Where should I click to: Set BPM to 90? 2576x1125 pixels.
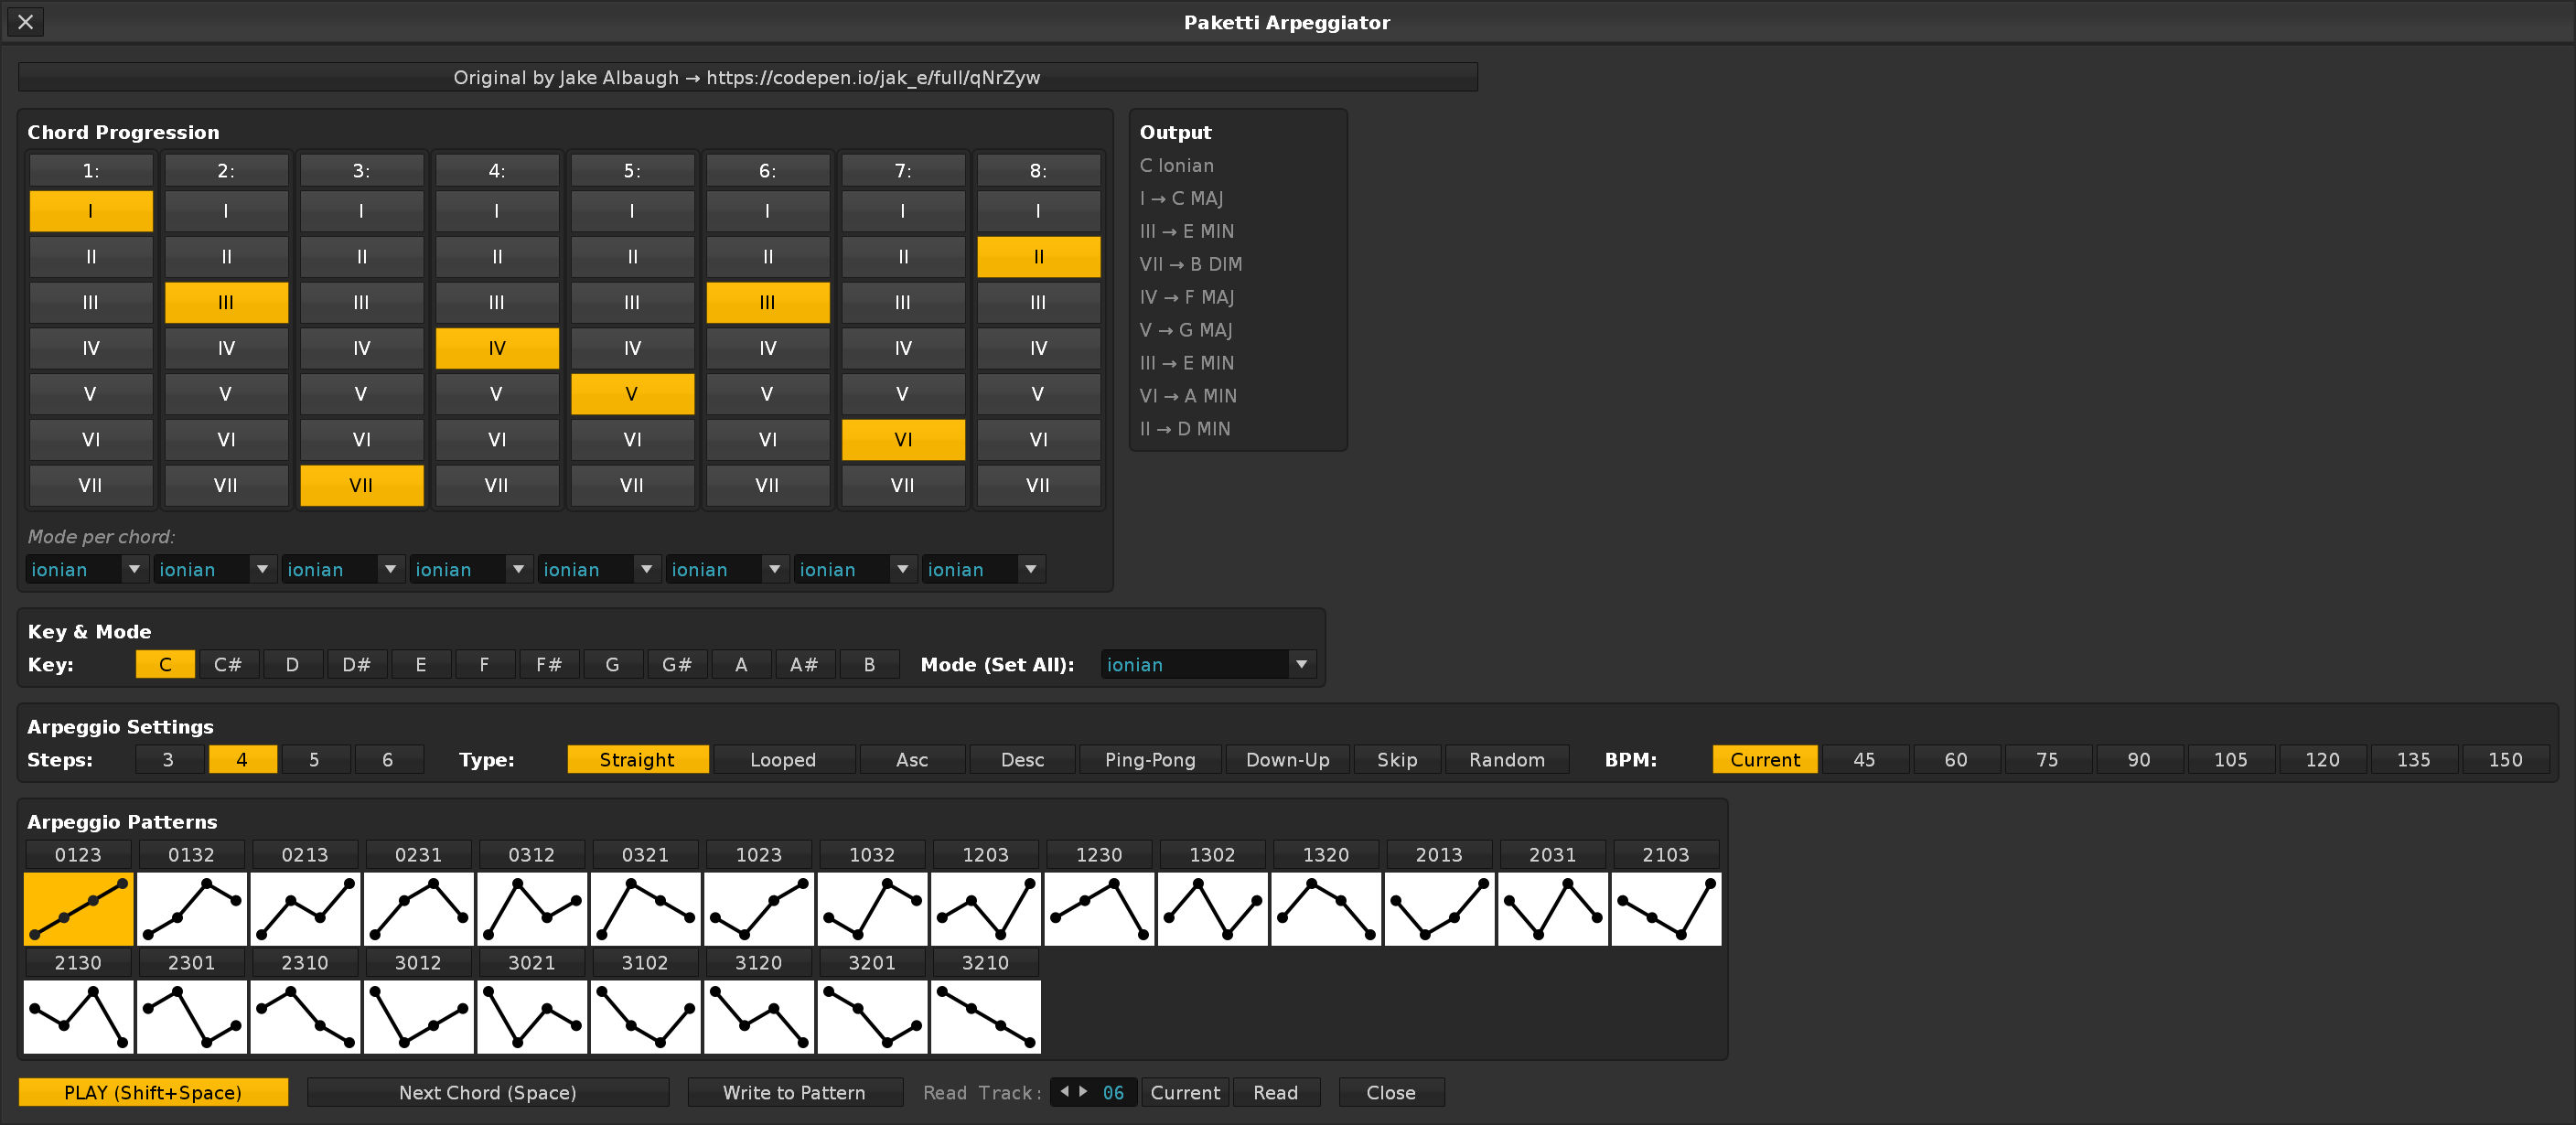point(2139,759)
